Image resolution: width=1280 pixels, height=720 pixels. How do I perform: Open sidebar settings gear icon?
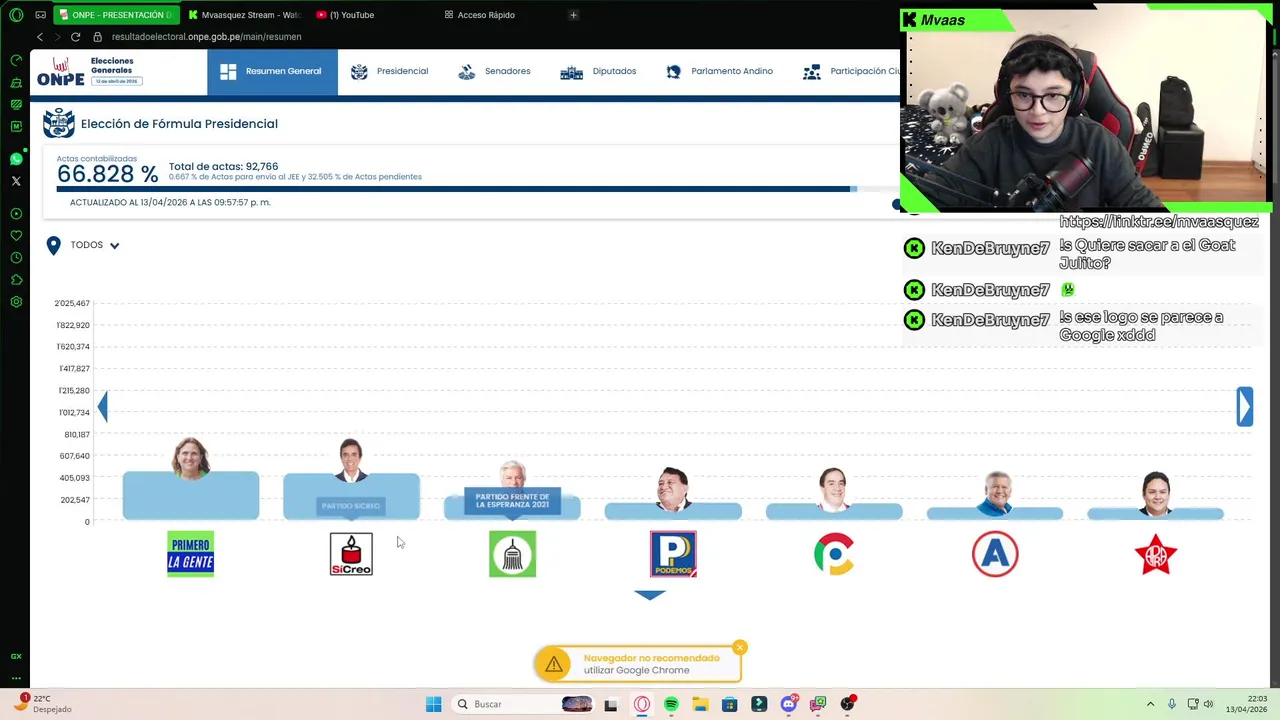[x=16, y=302]
